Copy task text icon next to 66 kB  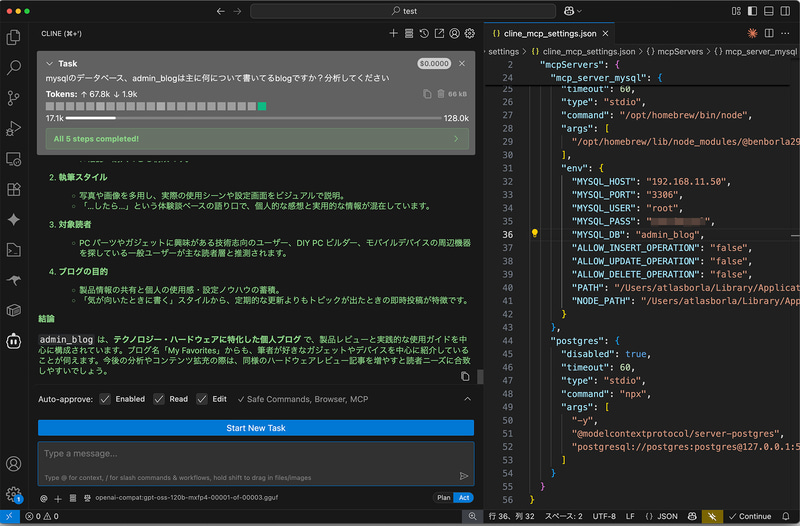pyautogui.click(x=428, y=94)
